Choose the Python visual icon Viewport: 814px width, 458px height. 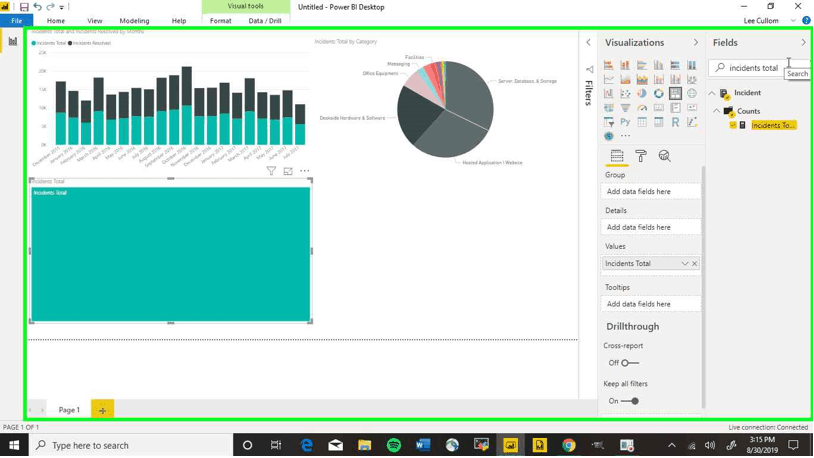coord(625,122)
